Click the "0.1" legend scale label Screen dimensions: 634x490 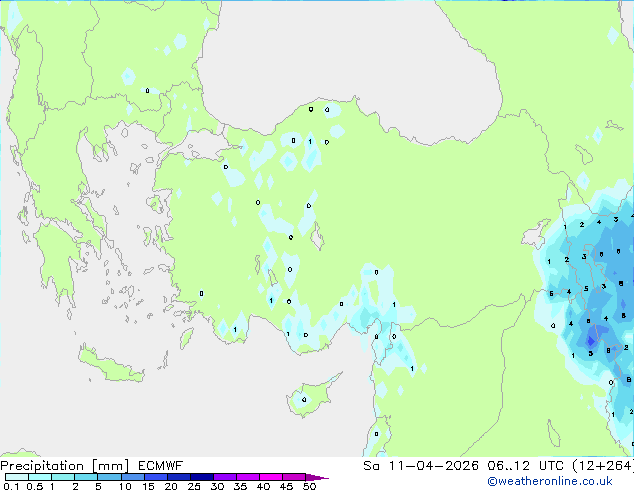(11, 486)
